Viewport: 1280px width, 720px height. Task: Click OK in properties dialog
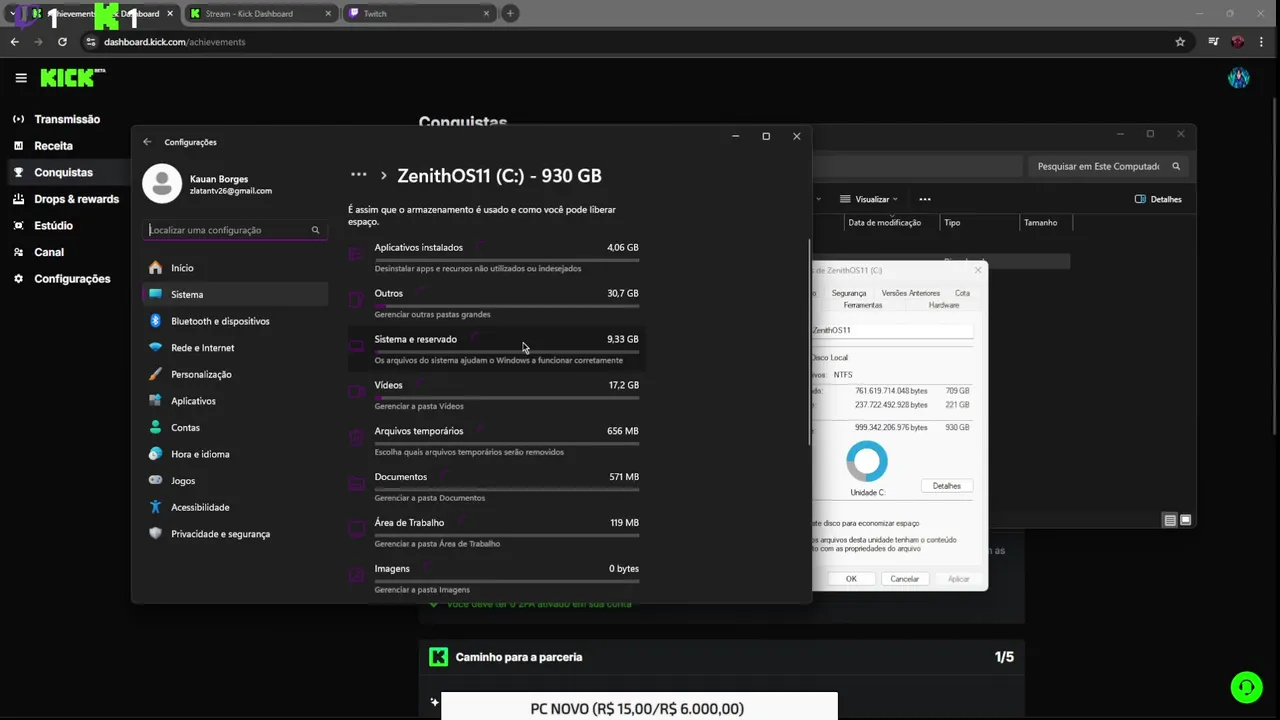[851, 579]
